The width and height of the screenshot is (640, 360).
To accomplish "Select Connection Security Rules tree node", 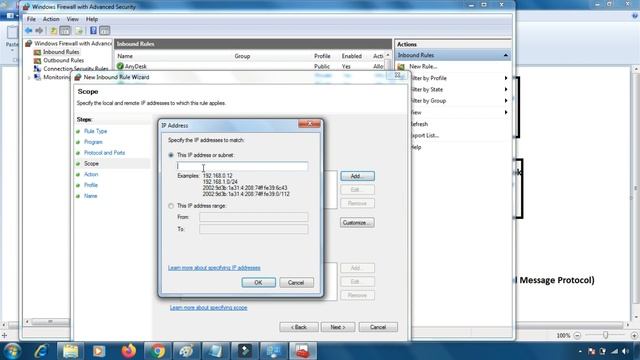I will click(x=76, y=69).
